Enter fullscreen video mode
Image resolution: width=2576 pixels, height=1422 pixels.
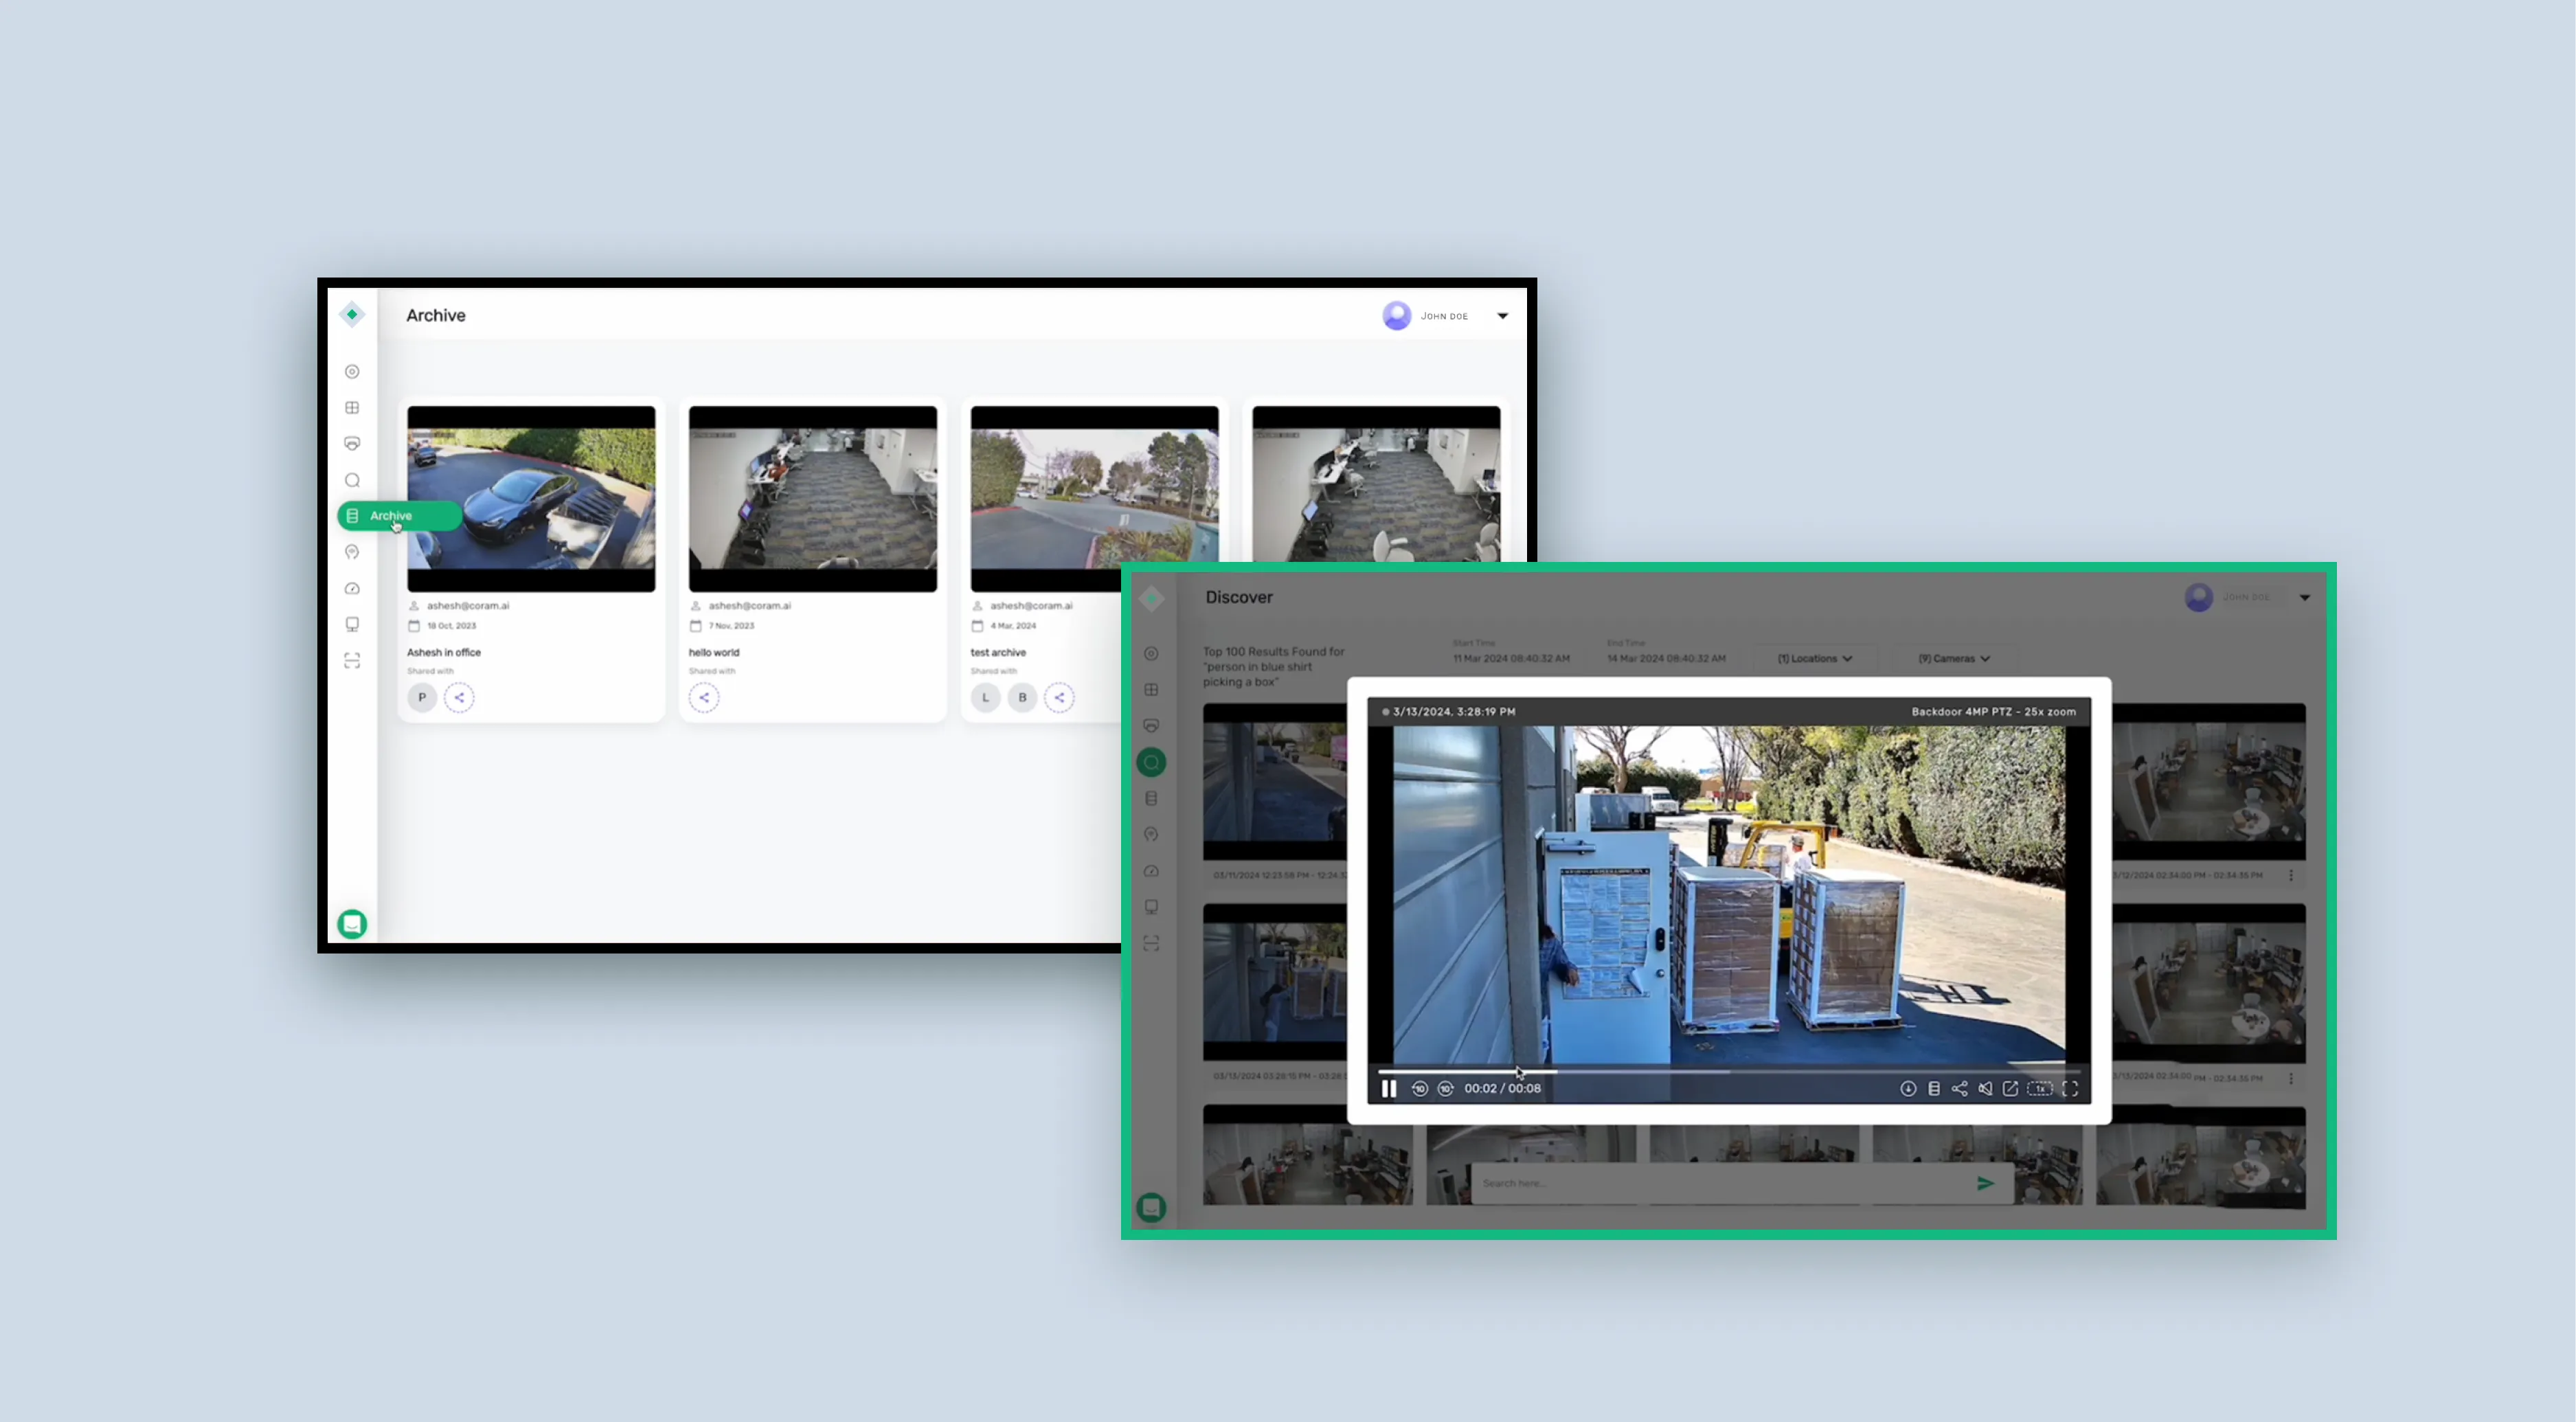coord(2070,1088)
